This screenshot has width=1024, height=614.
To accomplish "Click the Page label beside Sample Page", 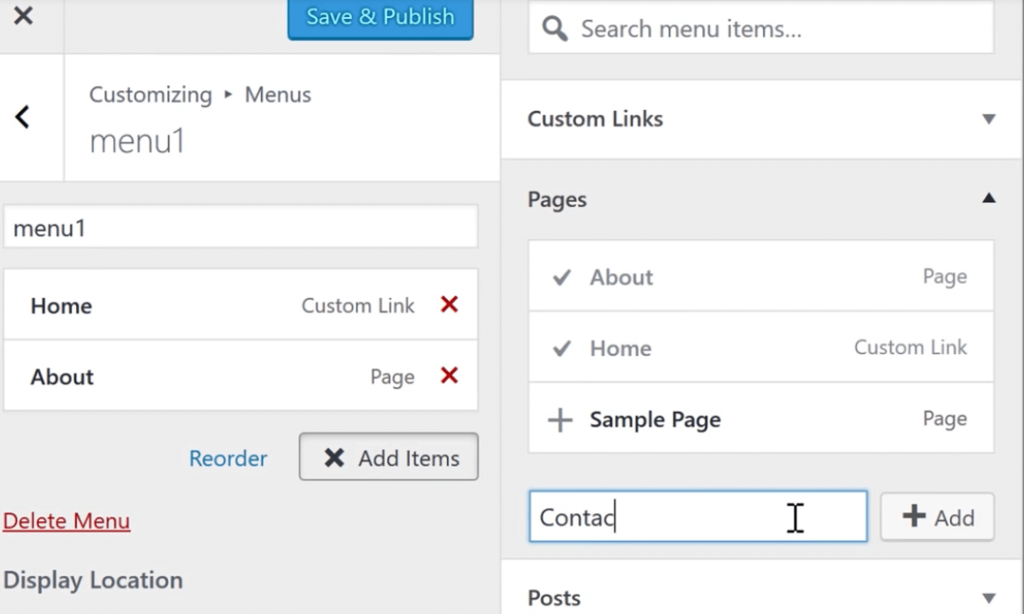I will point(944,418).
